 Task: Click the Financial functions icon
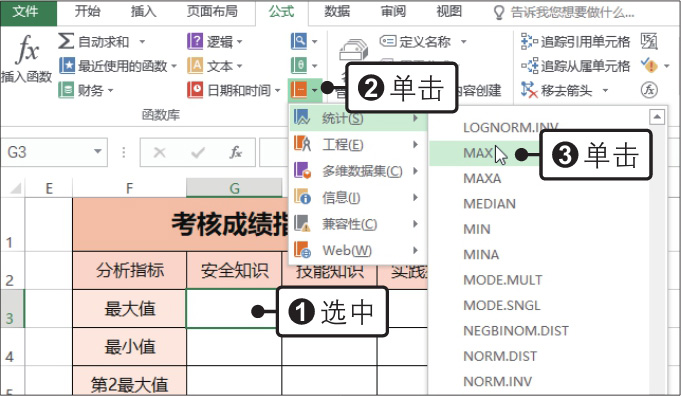(x=66, y=90)
